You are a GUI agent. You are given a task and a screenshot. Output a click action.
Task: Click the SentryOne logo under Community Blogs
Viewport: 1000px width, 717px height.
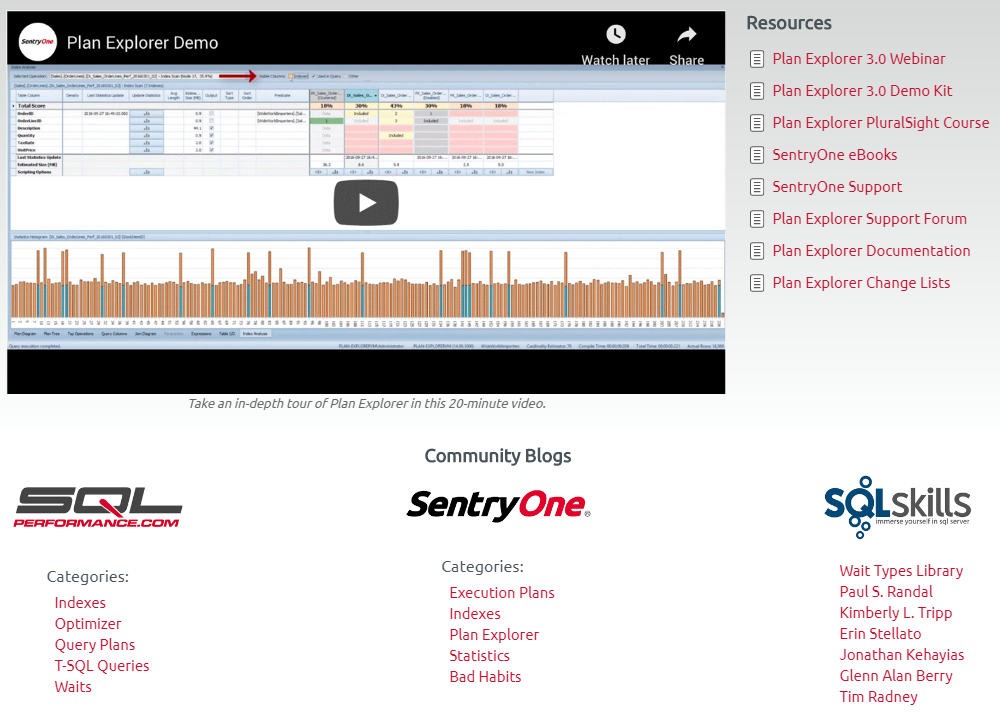click(x=497, y=505)
